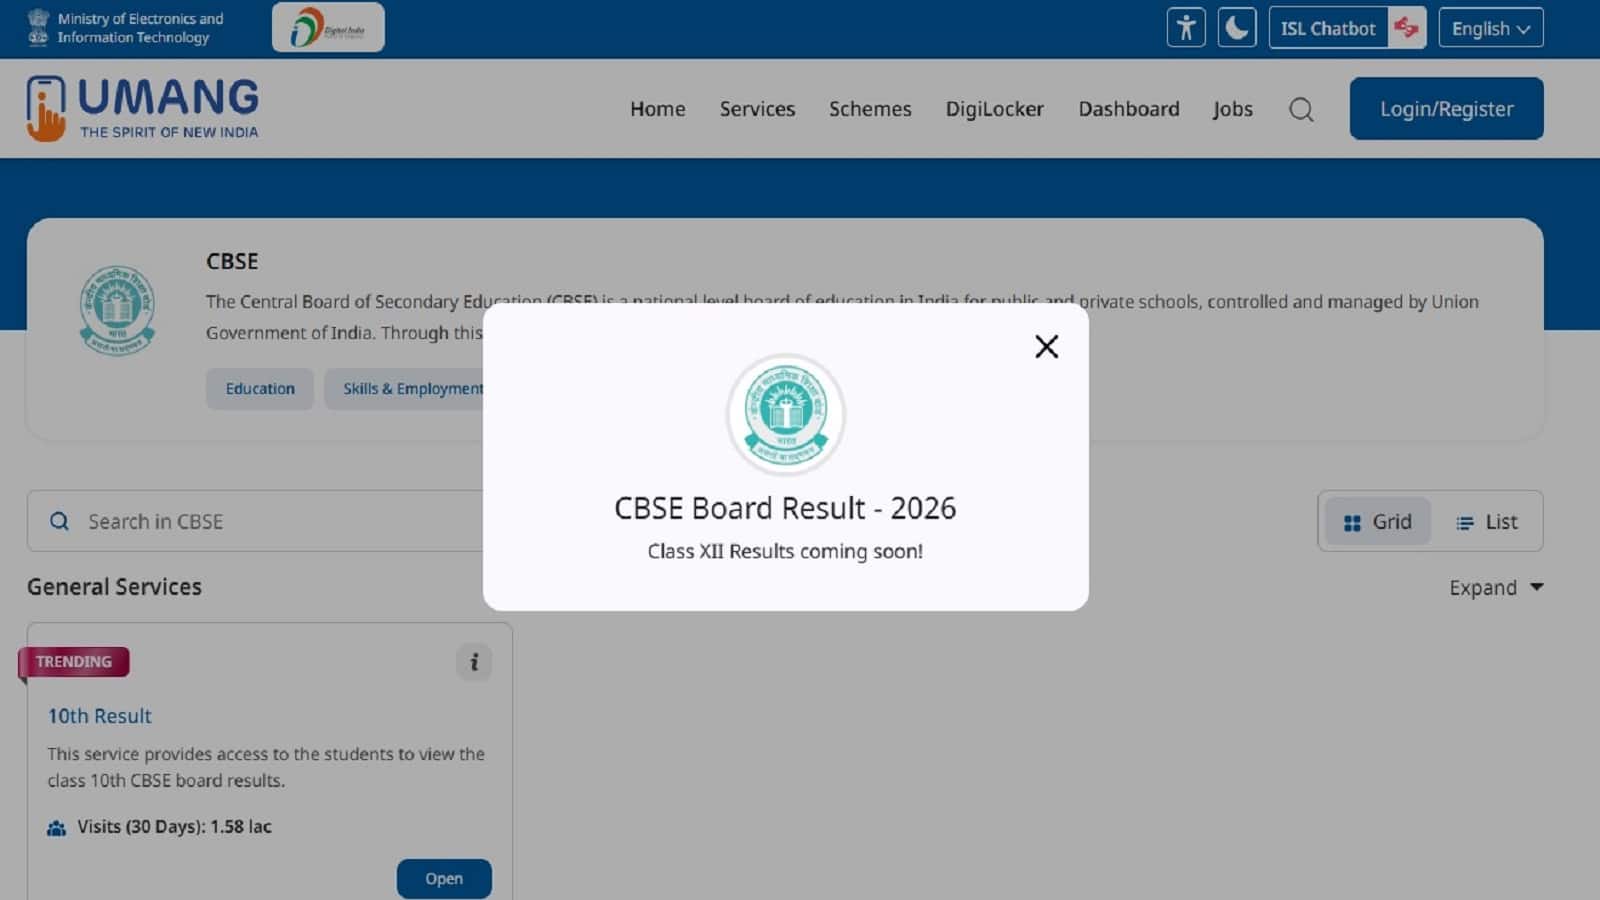Select the Skills & Employment tag

point(405,389)
